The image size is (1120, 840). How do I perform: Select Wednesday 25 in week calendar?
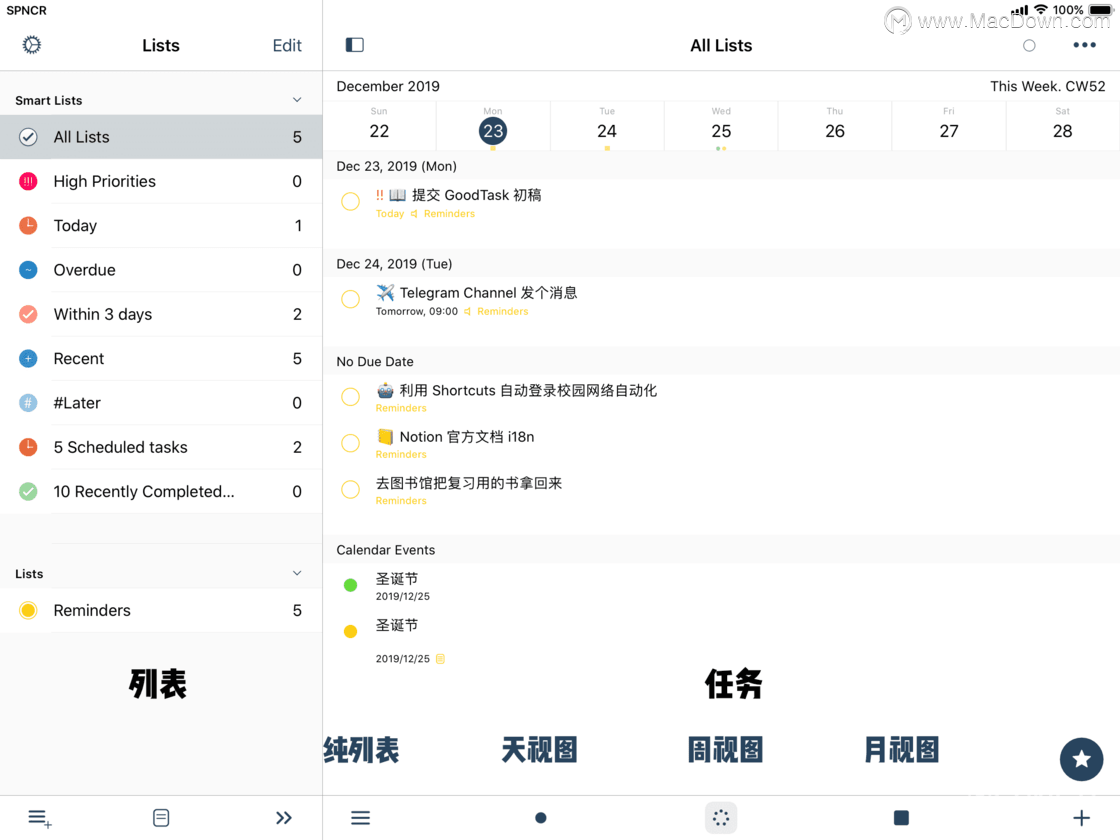click(x=721, y=126)
